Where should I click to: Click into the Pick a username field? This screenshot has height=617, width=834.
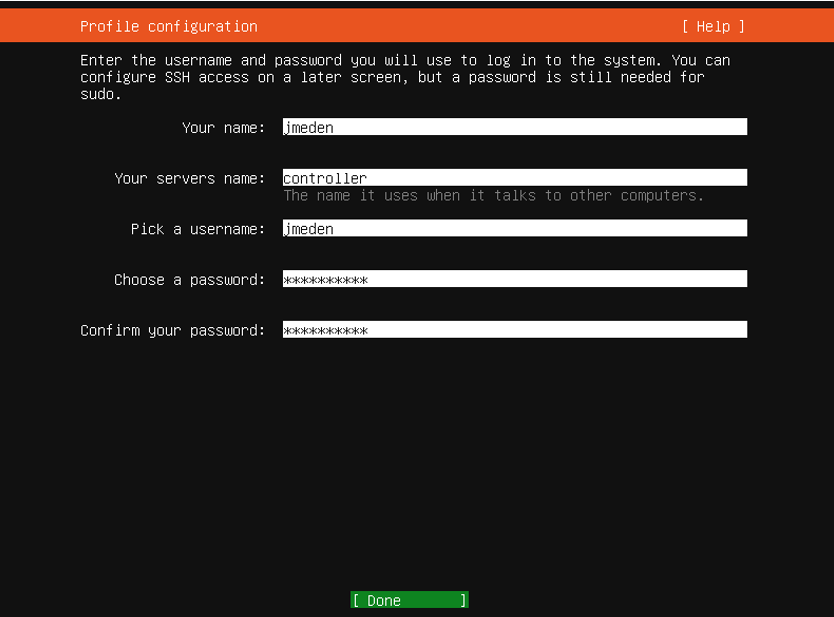click(x=514, y=229)
